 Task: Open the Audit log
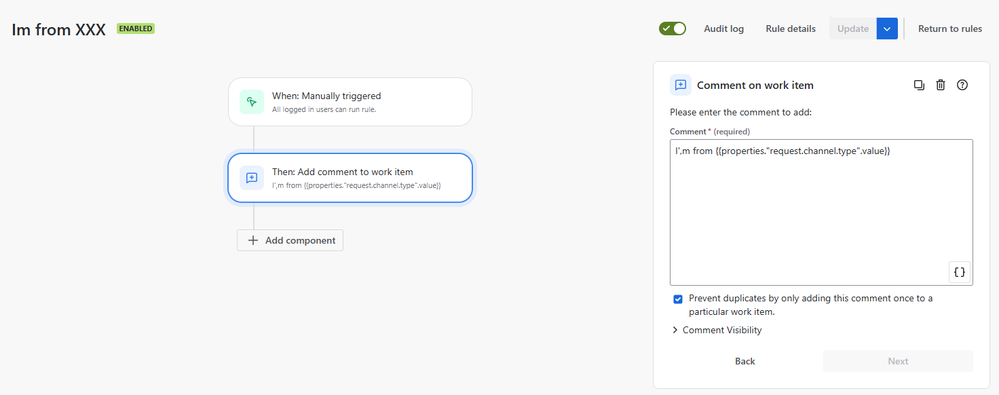[x=724, y=29]
